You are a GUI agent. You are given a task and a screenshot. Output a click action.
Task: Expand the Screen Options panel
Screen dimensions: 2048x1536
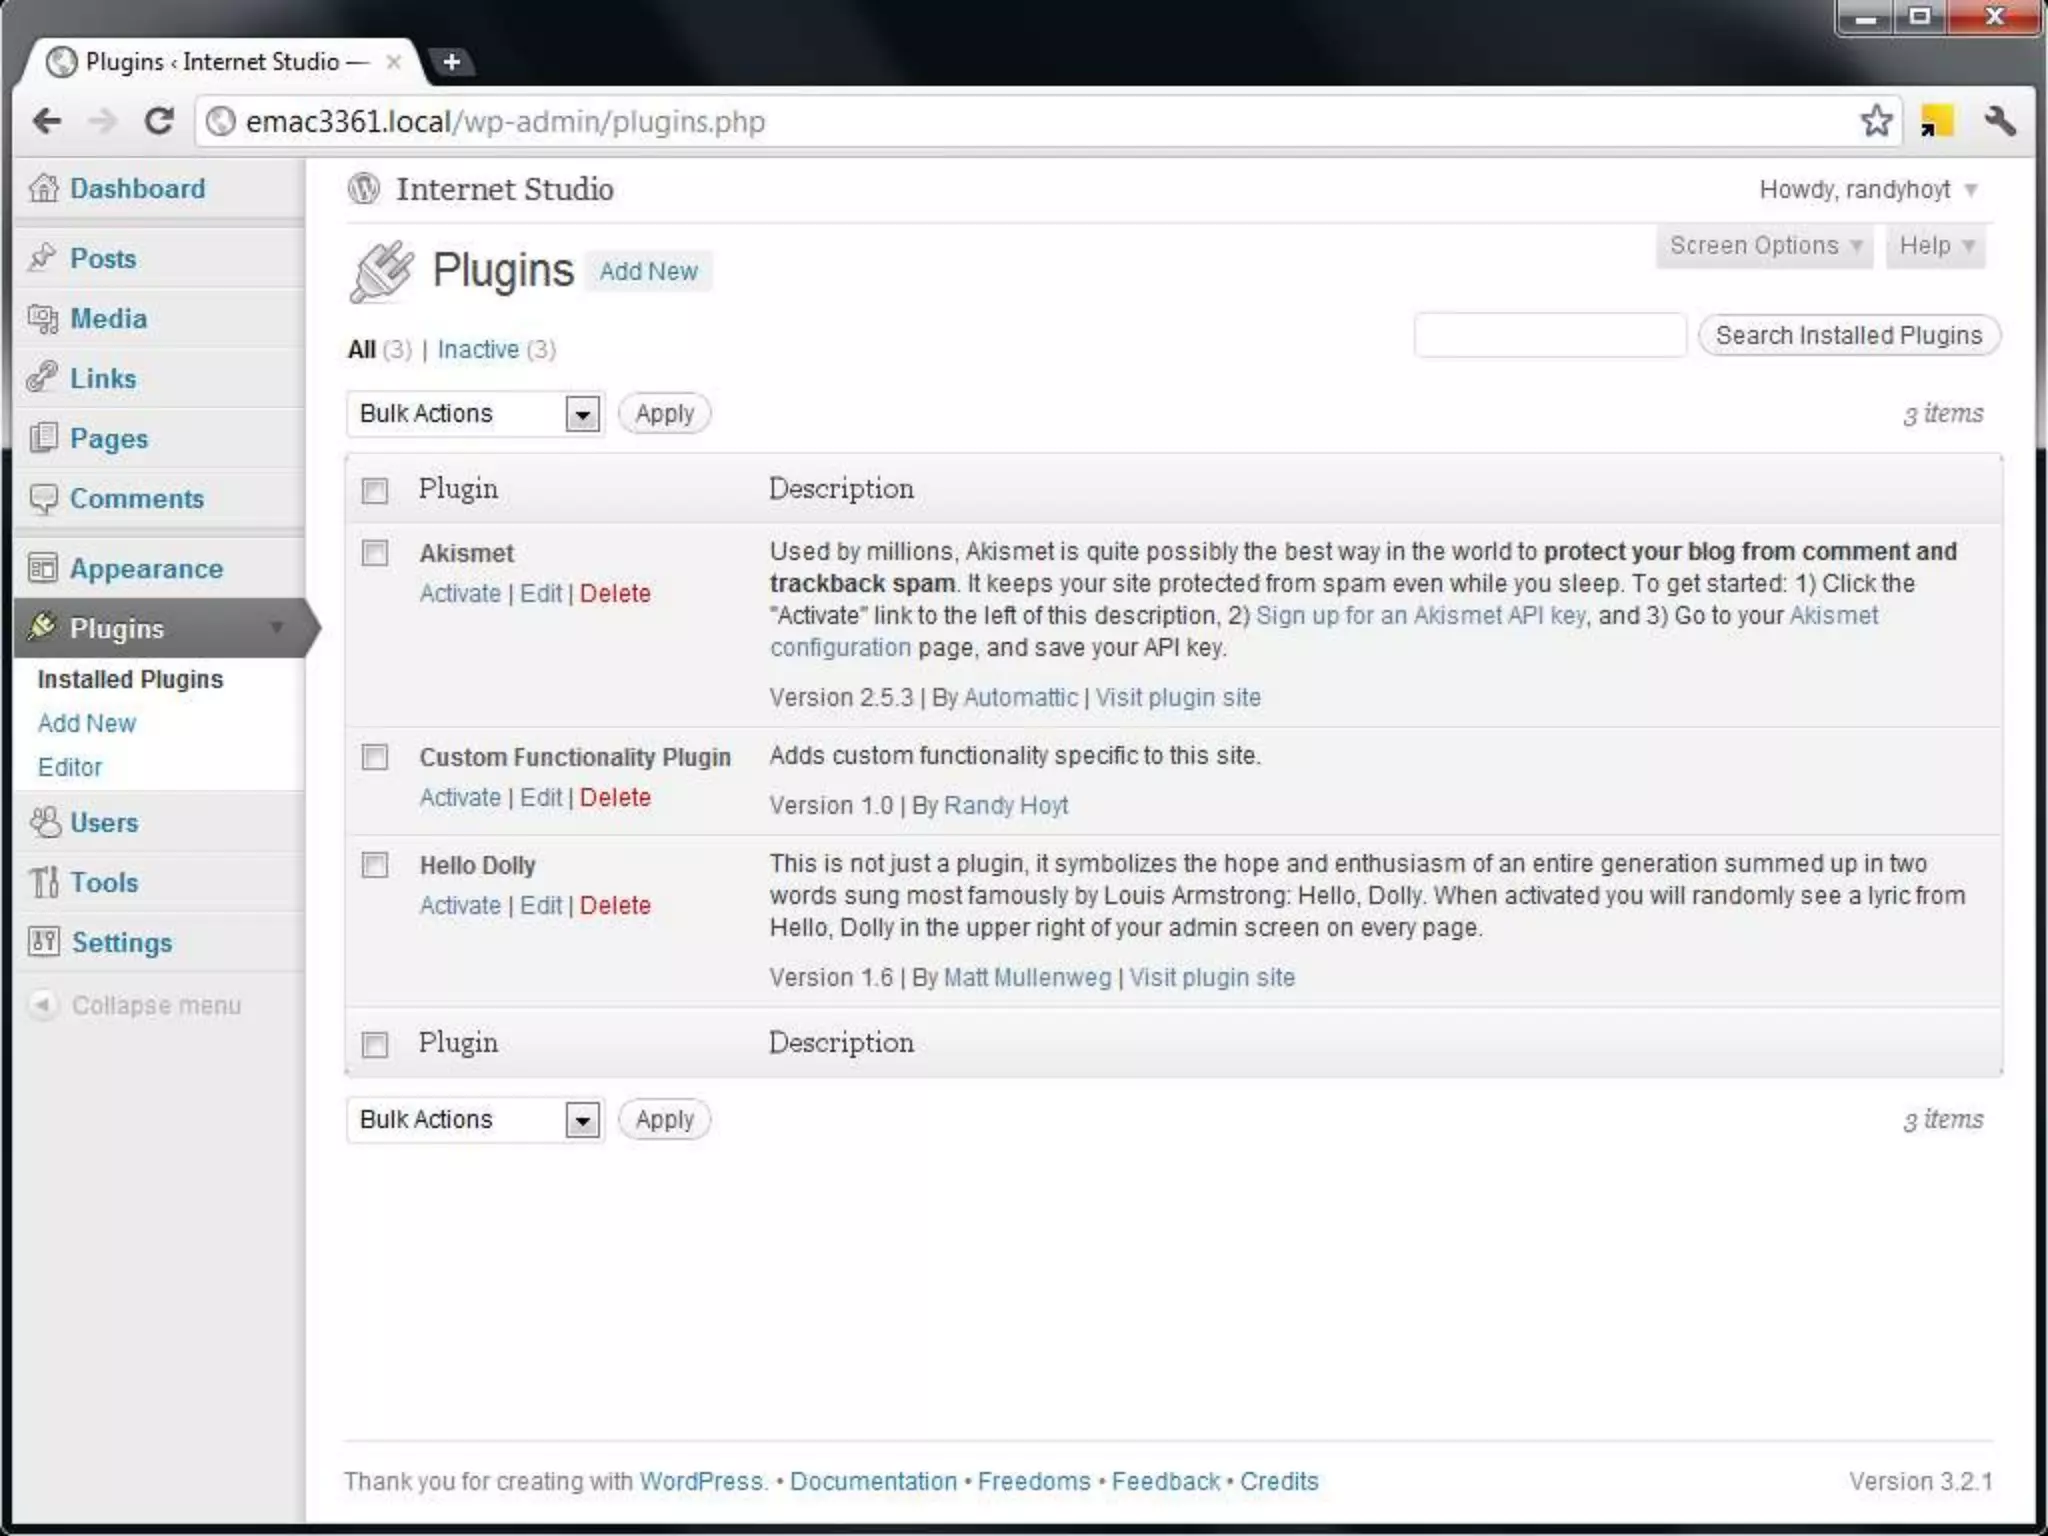pos(1765,246)
